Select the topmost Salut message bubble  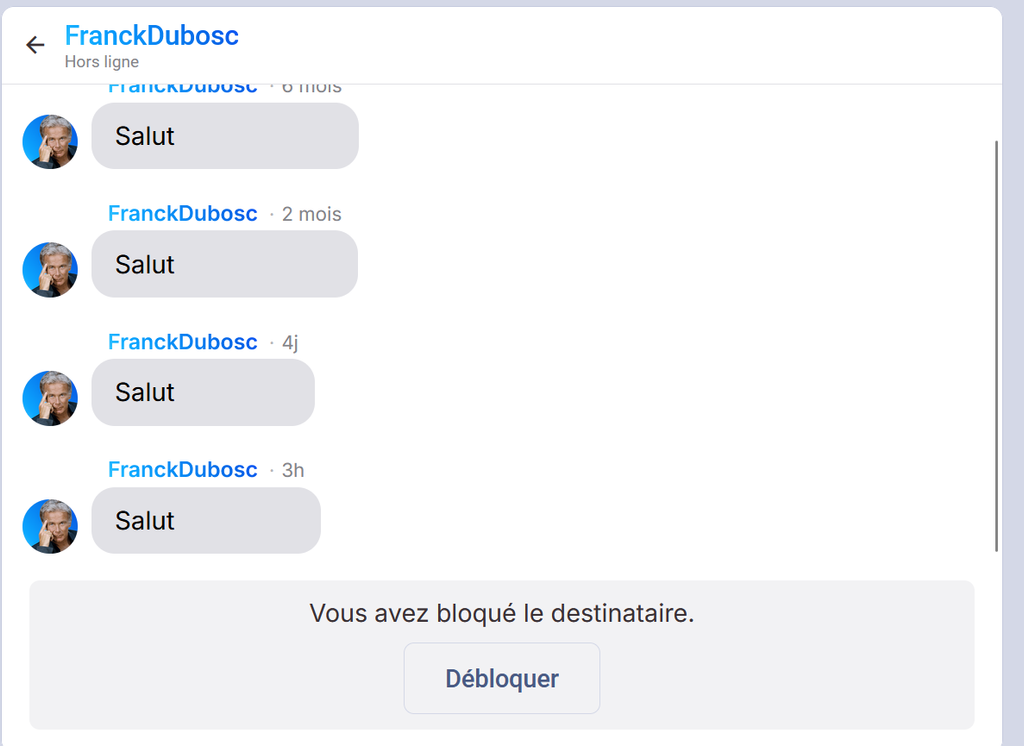pyautogui.click(x=225, y=136)
